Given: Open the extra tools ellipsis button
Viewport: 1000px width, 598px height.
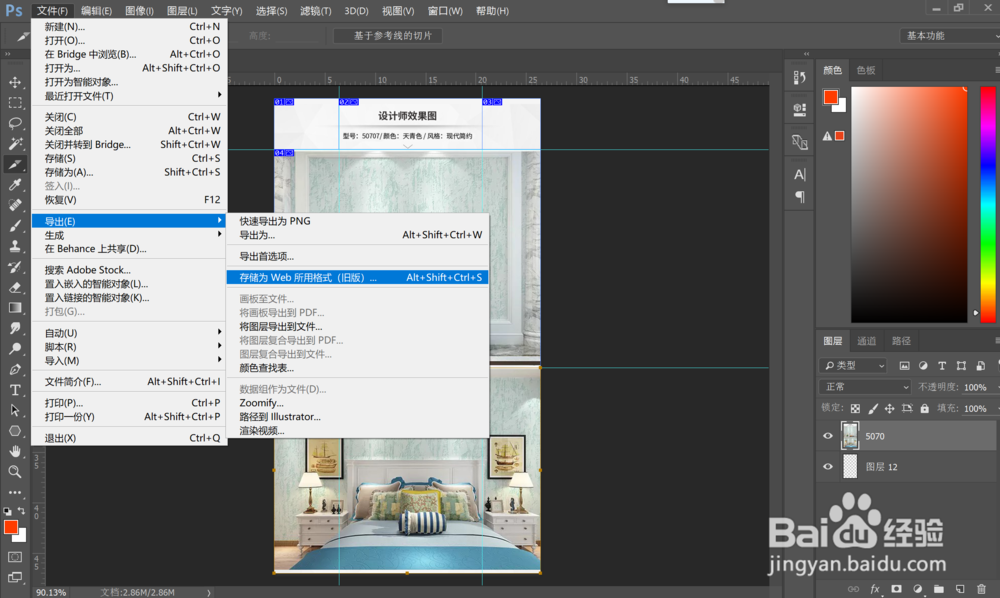Looking at the screenshot, I should coord(15,492).
